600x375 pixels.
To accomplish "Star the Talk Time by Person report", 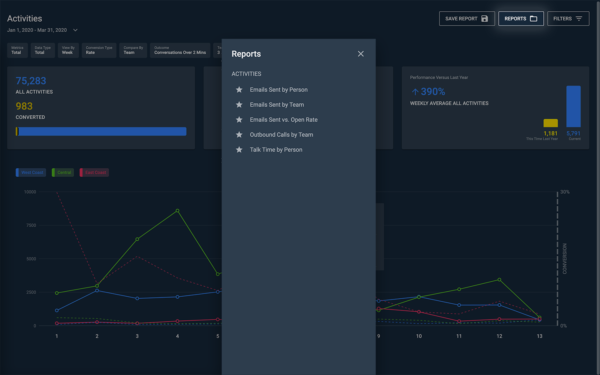I will point(239,150).
